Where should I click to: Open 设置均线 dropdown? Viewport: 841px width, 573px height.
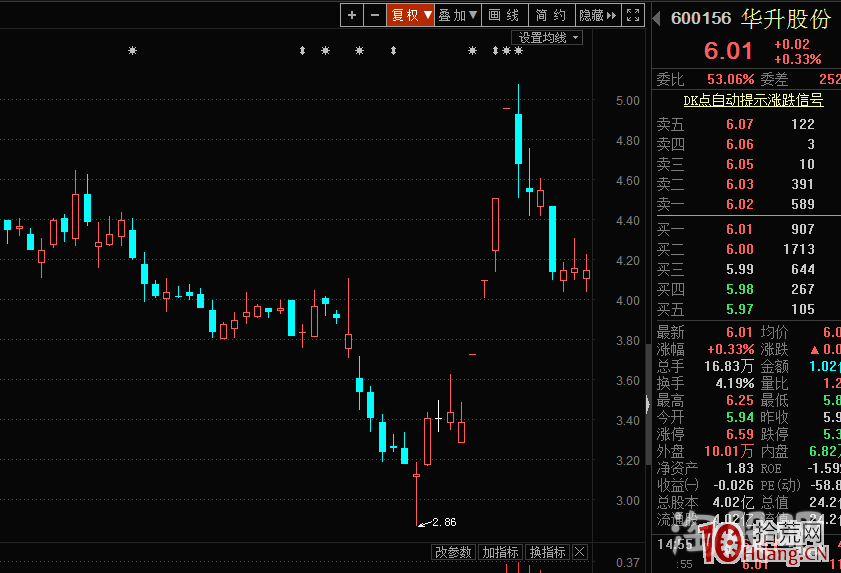click(x=547, y=38)
